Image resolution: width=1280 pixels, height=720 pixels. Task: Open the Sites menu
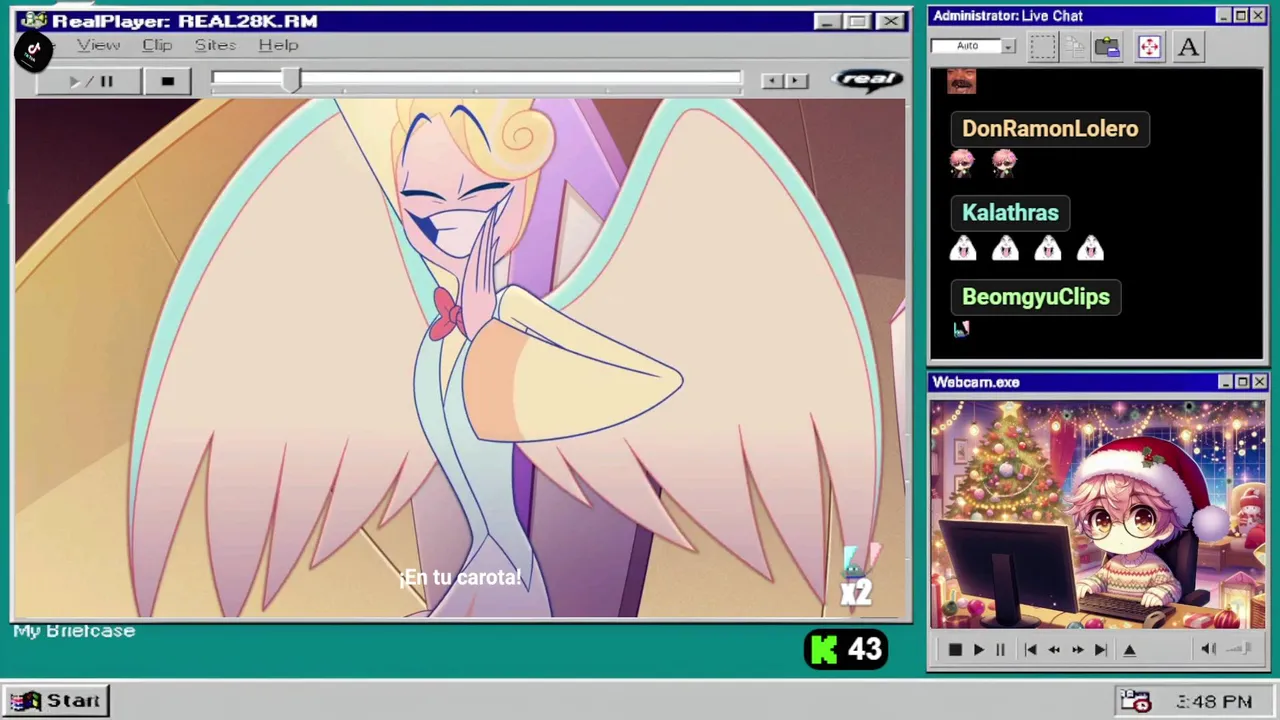[215, 45]
